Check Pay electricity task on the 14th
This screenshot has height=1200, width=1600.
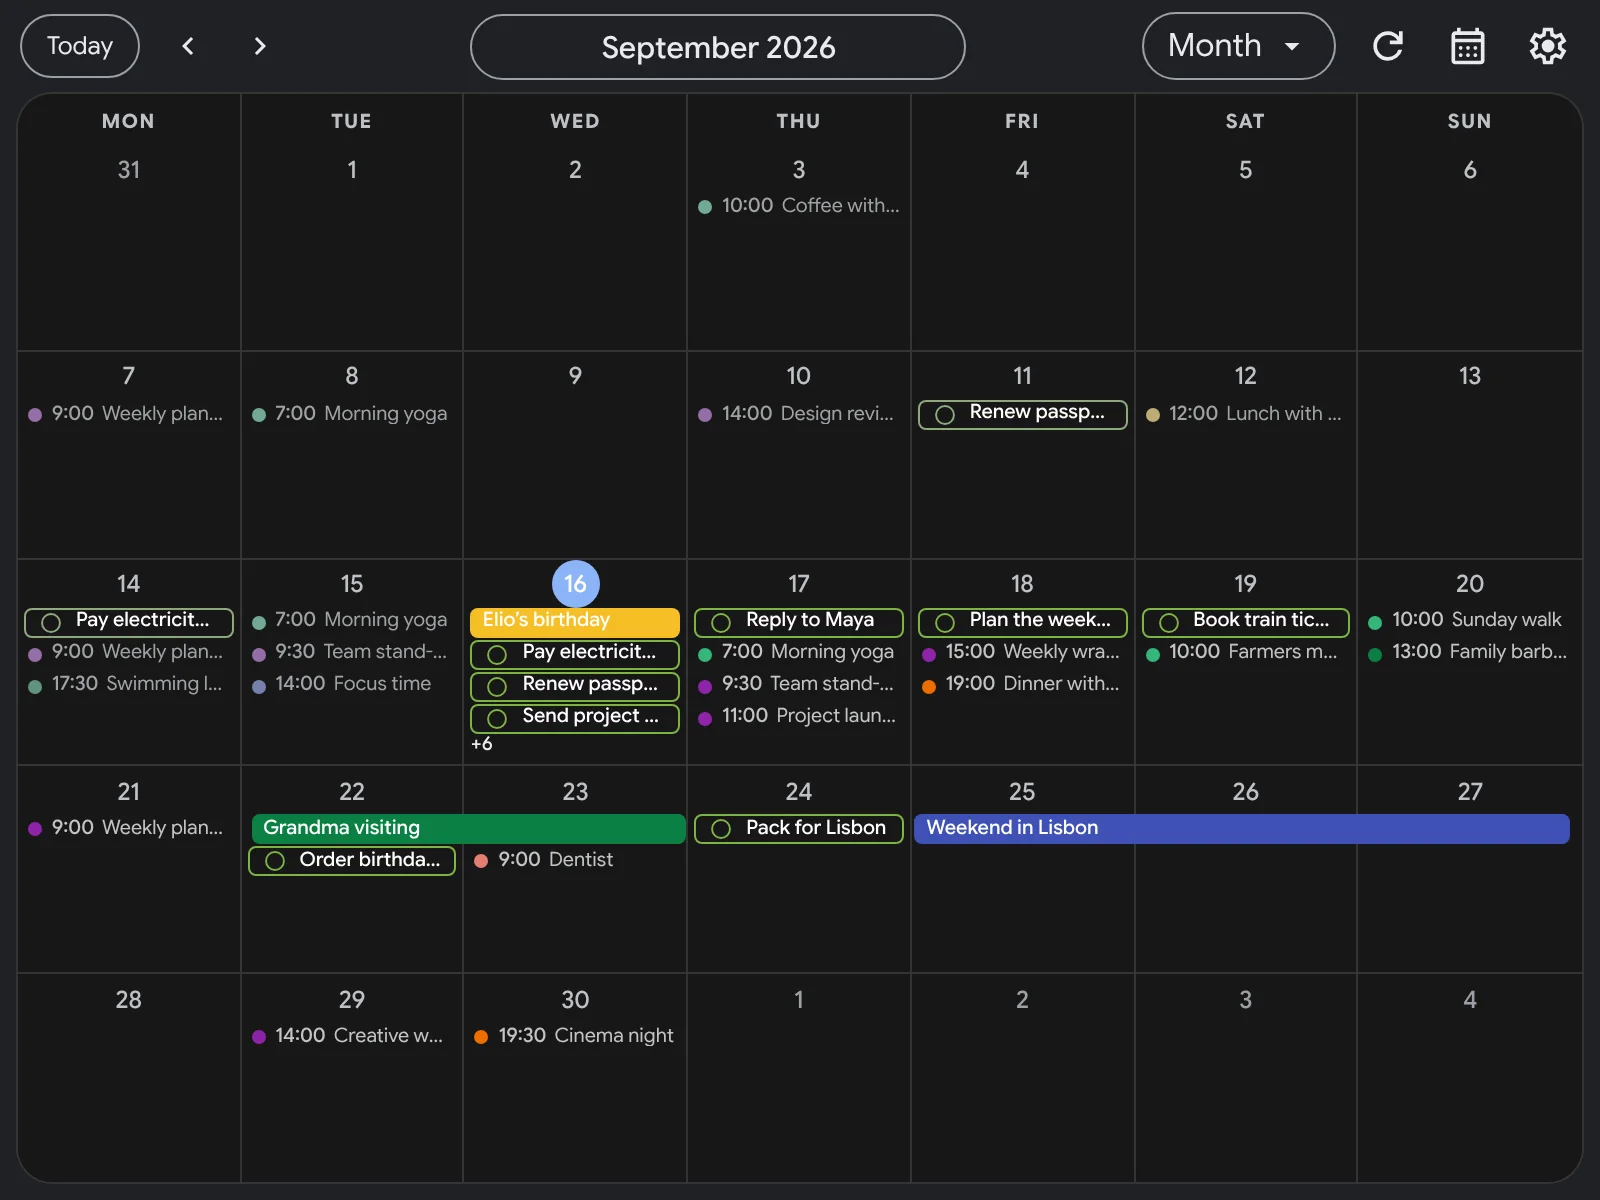click(51, 623)
